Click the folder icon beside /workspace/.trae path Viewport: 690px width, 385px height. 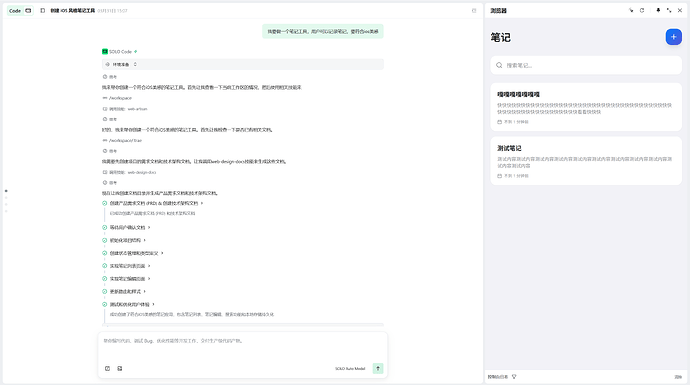click(x=105, y=140)
